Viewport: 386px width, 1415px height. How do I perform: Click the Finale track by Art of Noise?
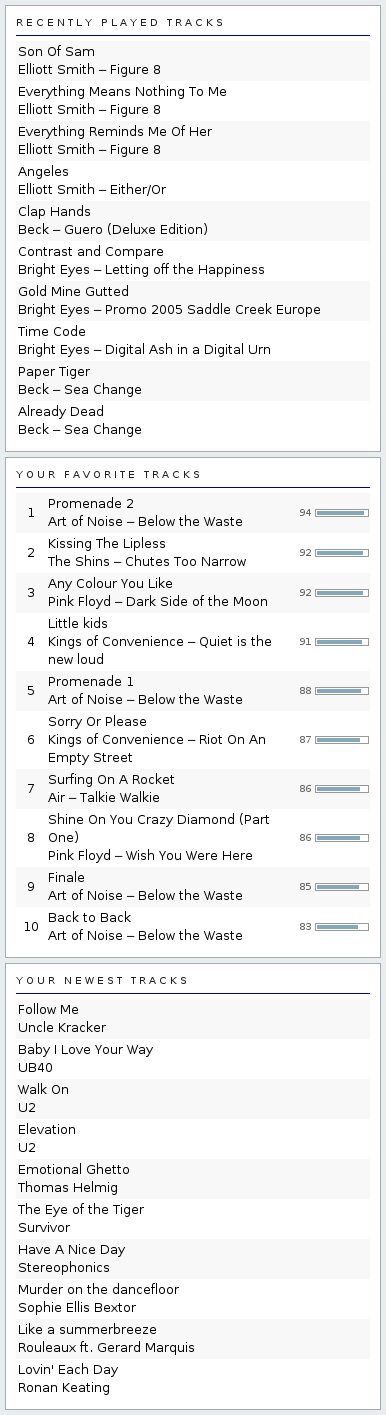66,877
